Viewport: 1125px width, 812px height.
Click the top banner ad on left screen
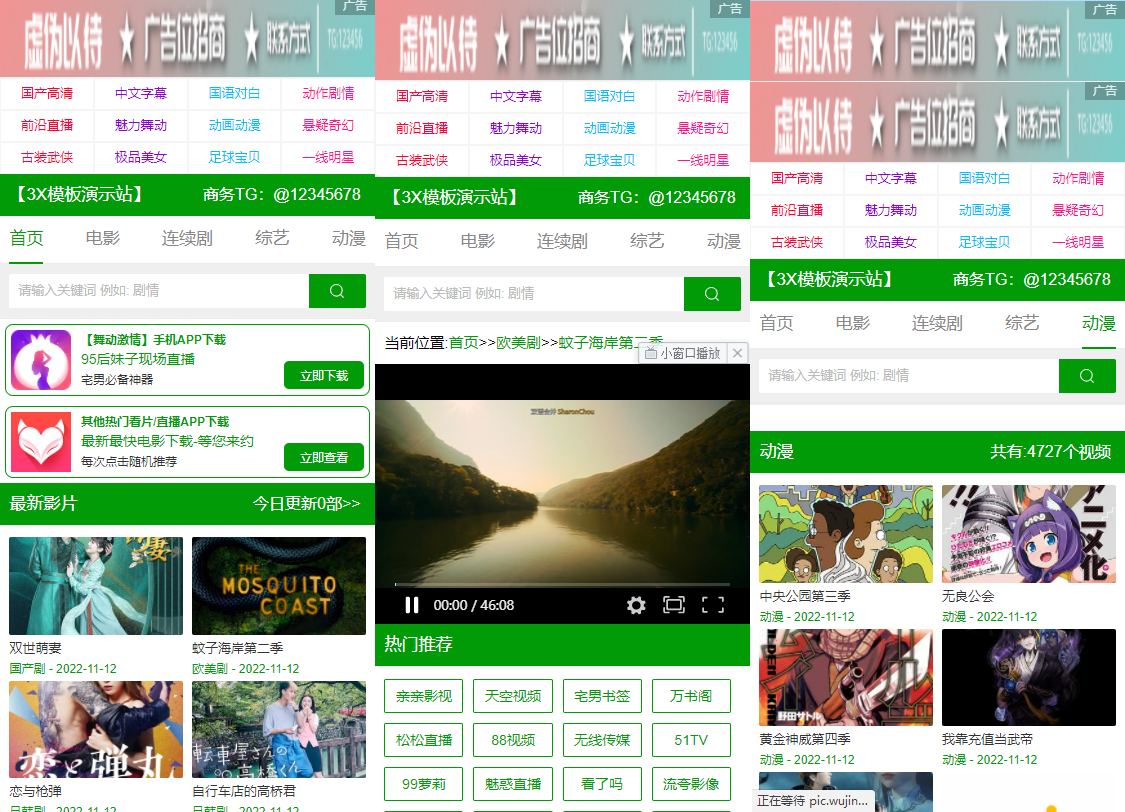click(x=187, y=38)
